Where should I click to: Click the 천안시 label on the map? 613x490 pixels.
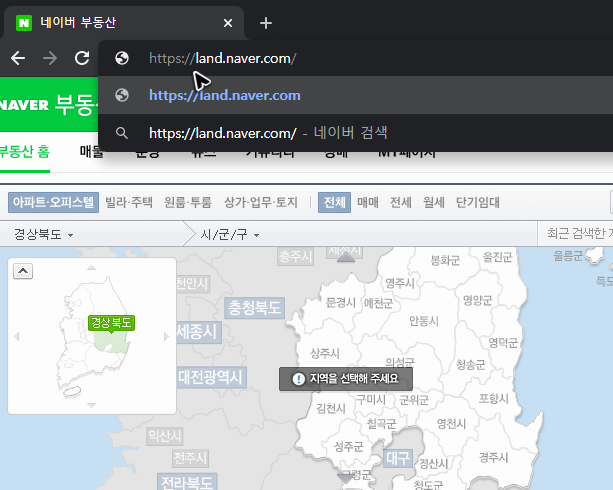click(192, 284)
